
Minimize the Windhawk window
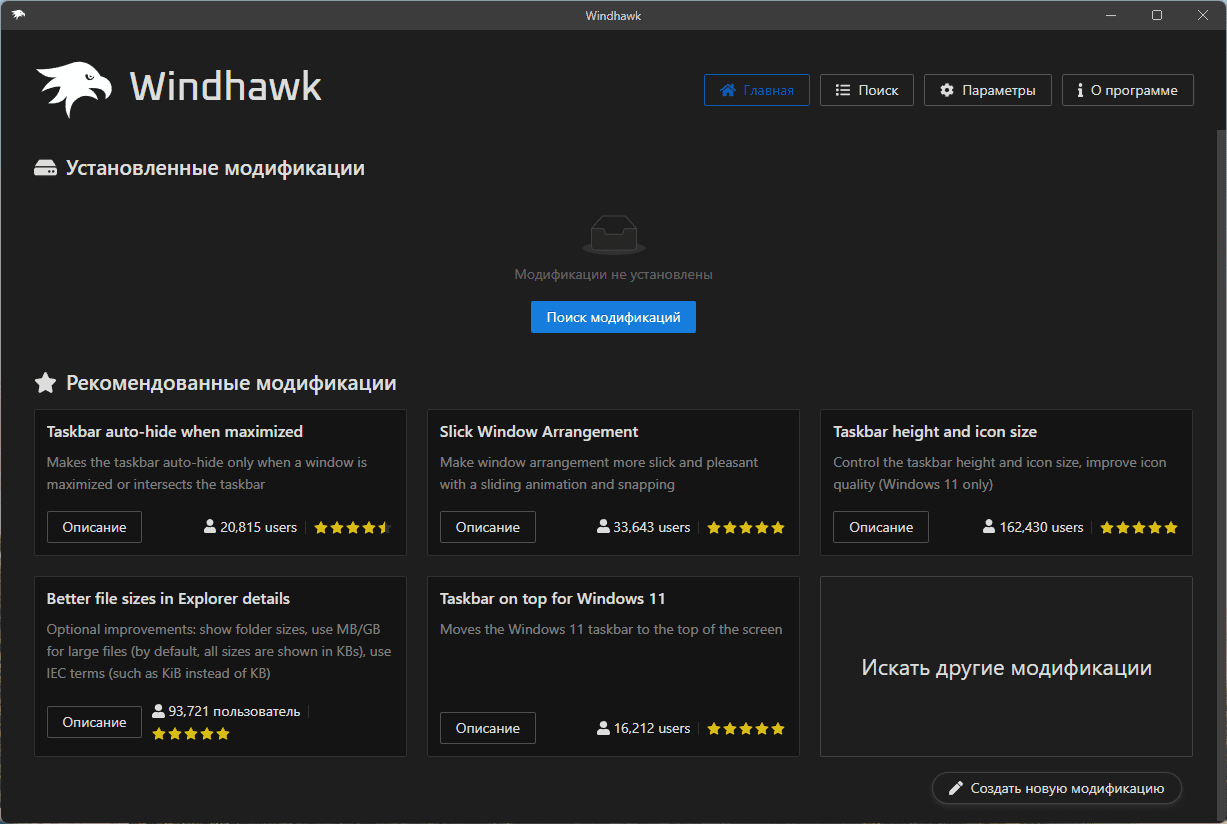click(1111, 15)
